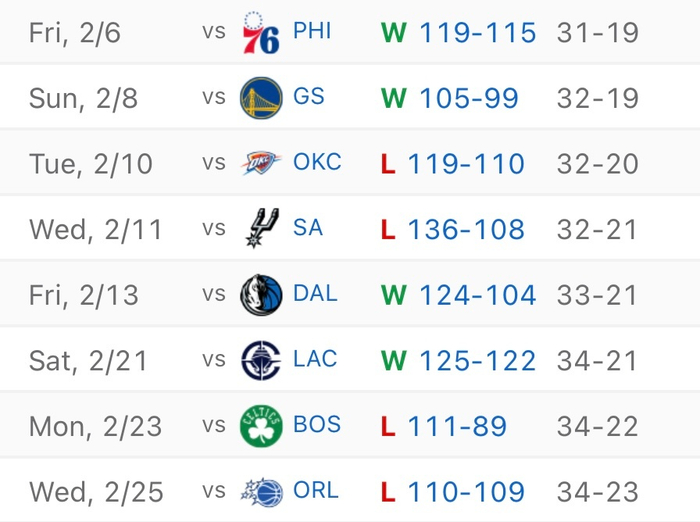This screenshot has width=700, height=522.
Task: Open the 110-109 loss box score
Action: pos(465,492)
